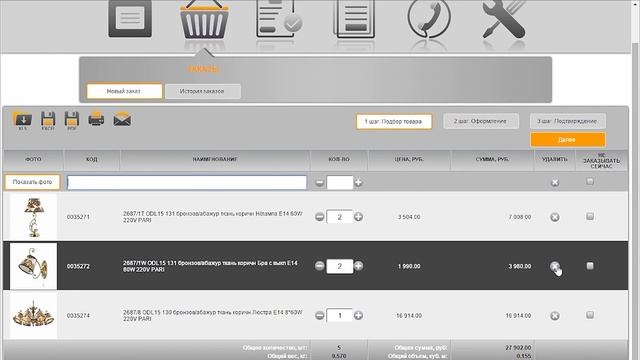Click quantity field for item 0035272
Image resolution: width=640 pixels, height=360 pixels.
tap(340, 266)
